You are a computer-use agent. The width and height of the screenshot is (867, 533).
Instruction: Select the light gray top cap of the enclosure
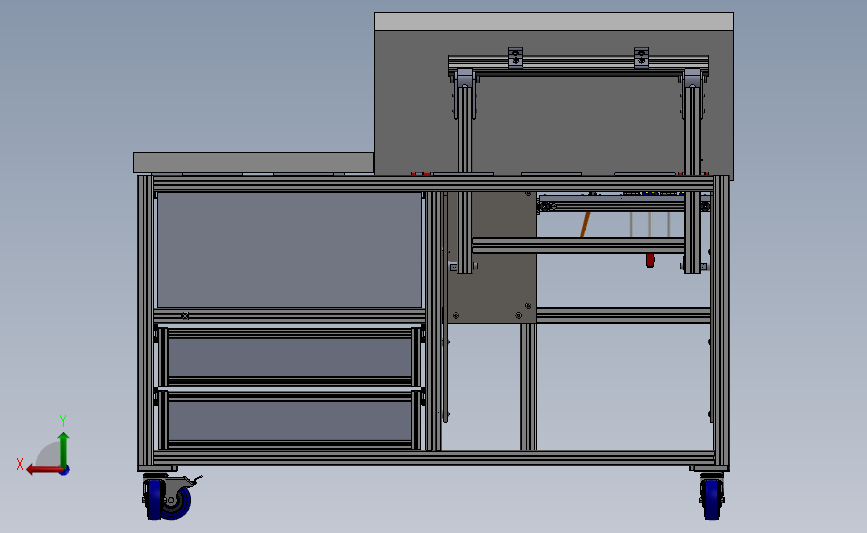click(x=554, y=22)
